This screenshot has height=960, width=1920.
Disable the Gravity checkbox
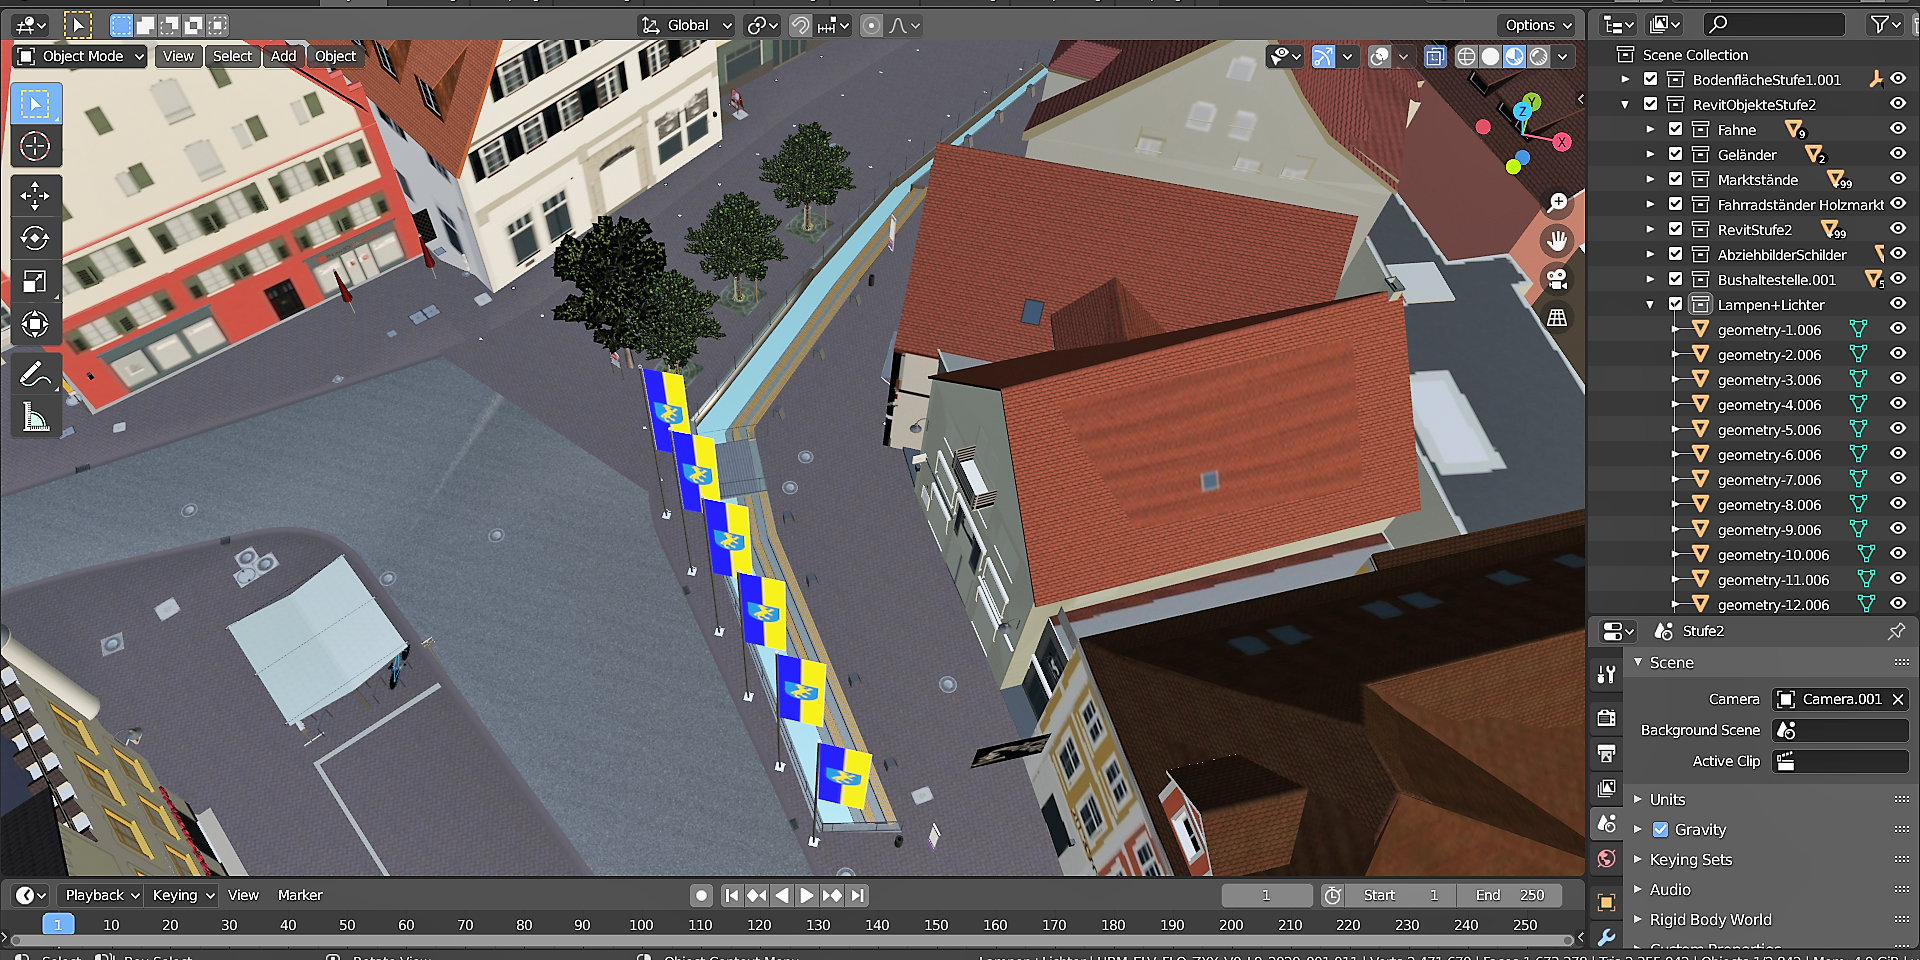[x=1660, y=829]
